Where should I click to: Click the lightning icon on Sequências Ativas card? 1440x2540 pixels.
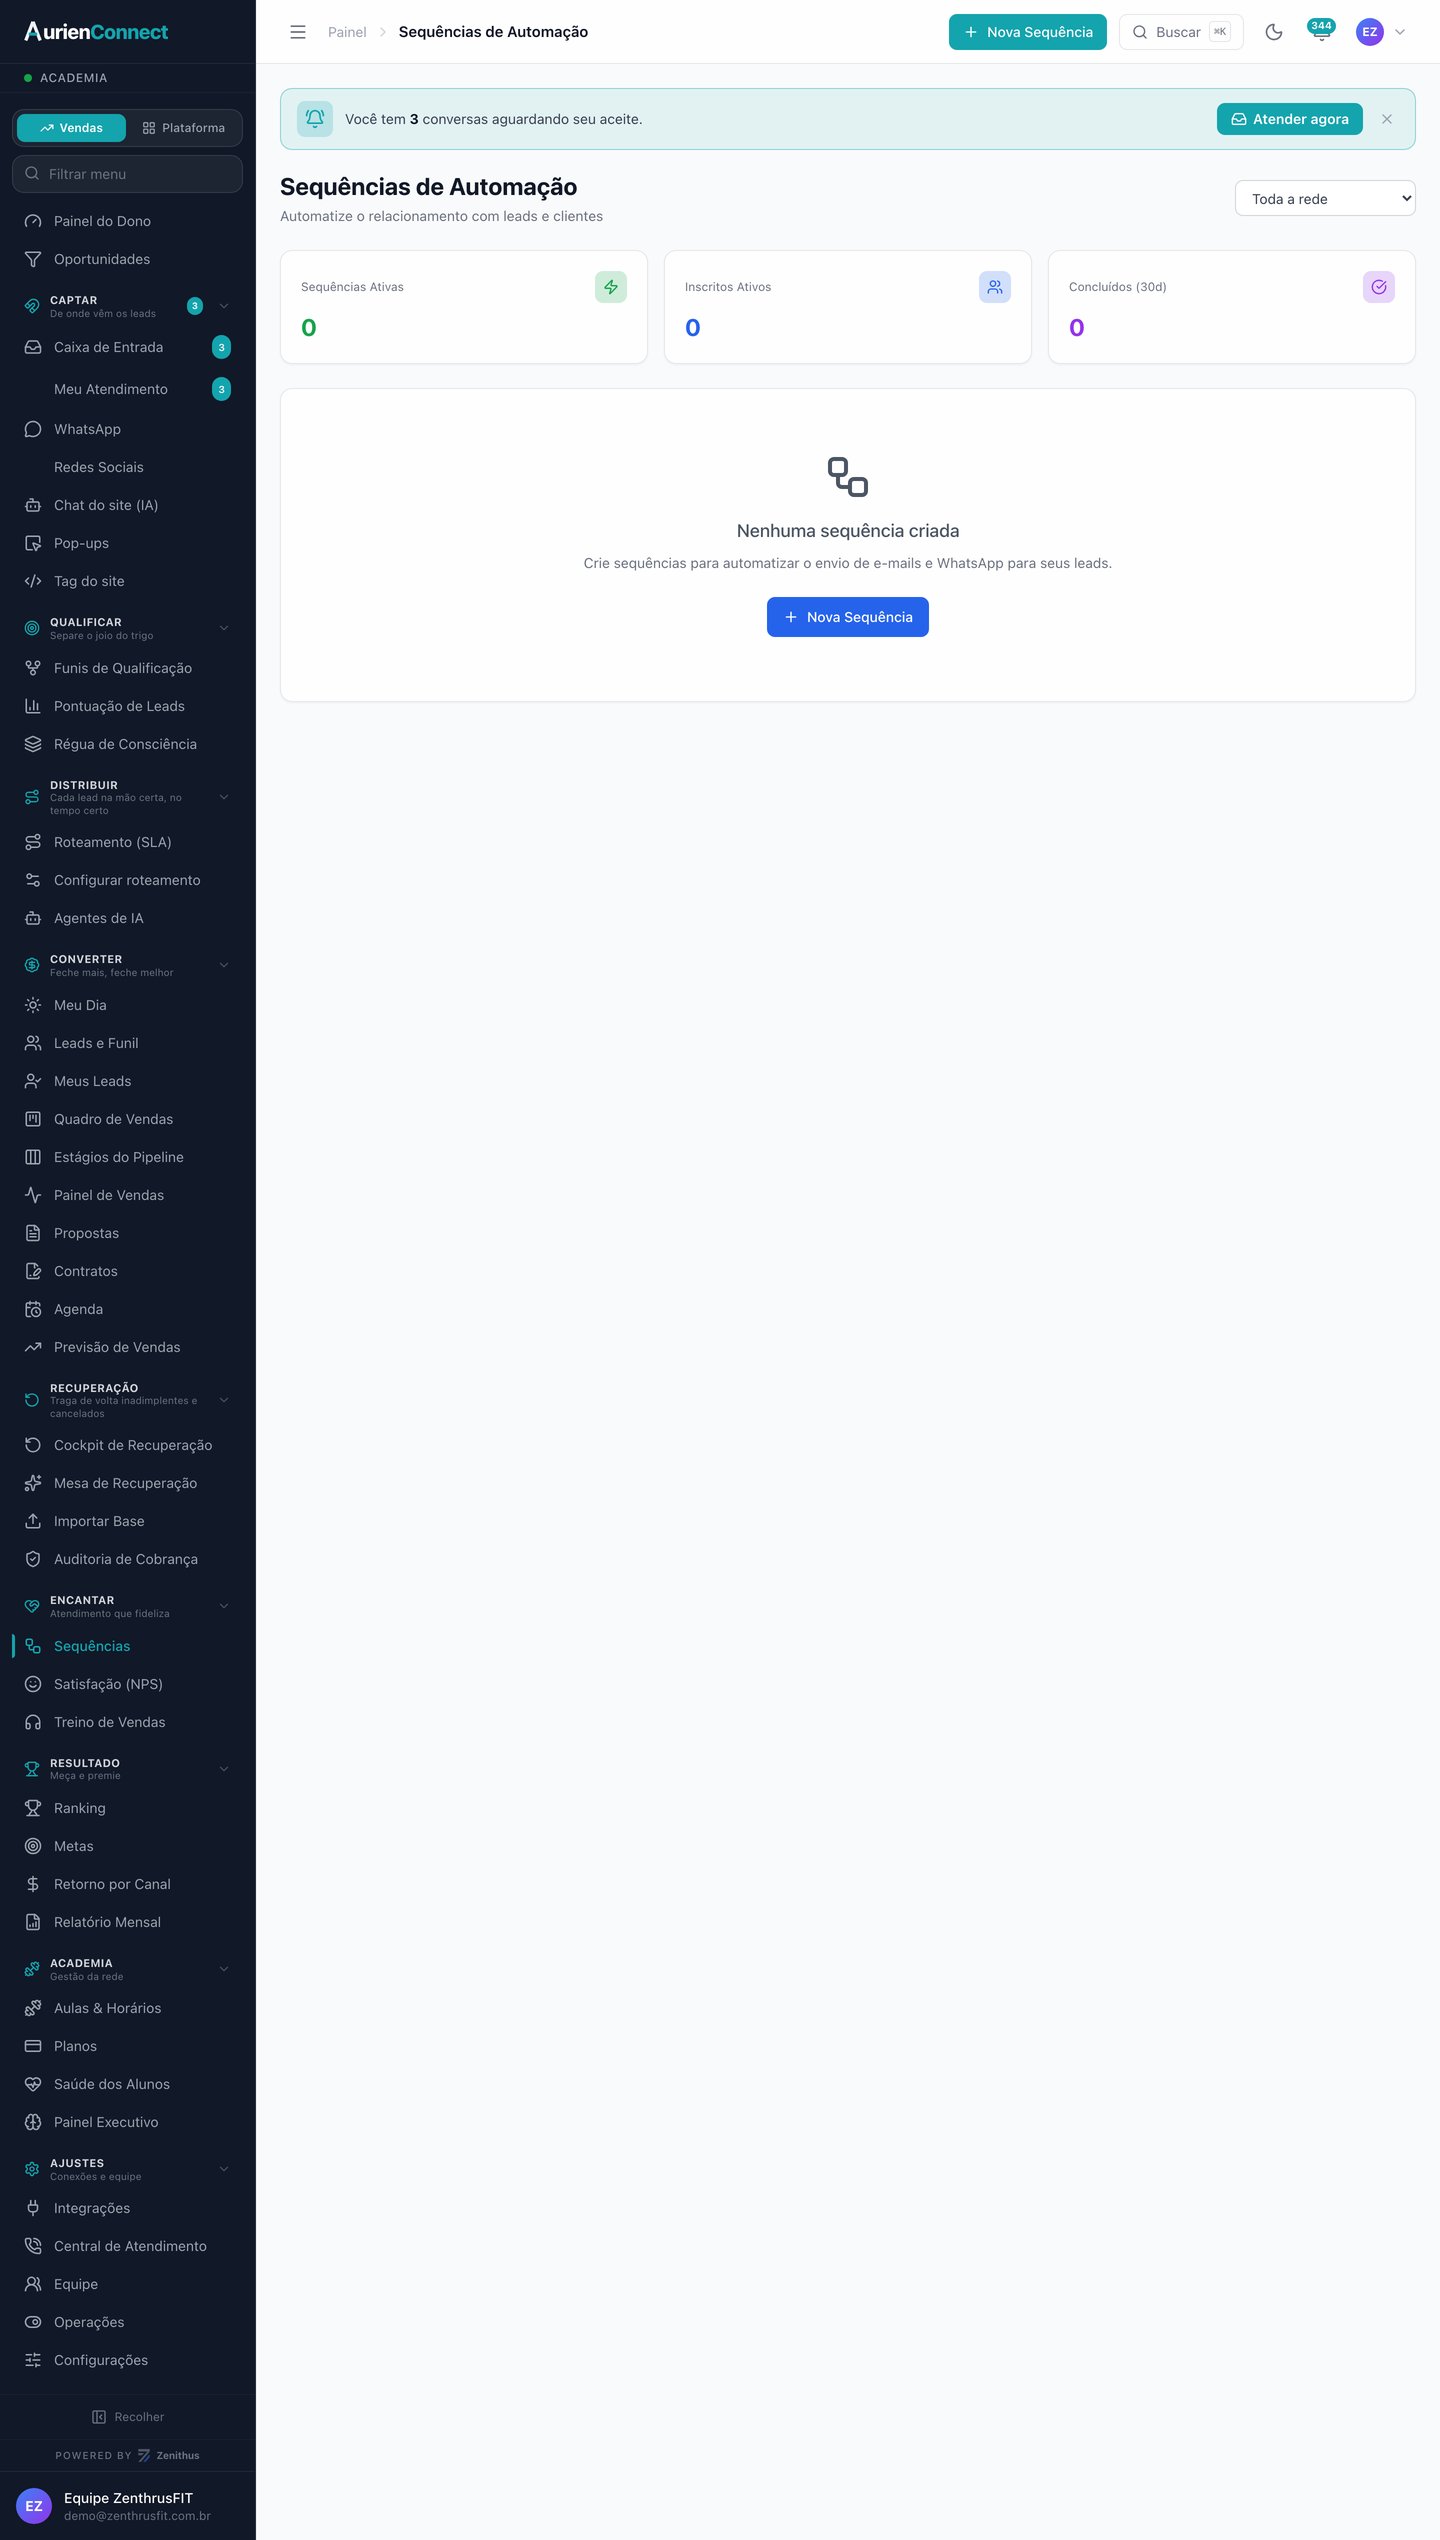tap(611, 287)
